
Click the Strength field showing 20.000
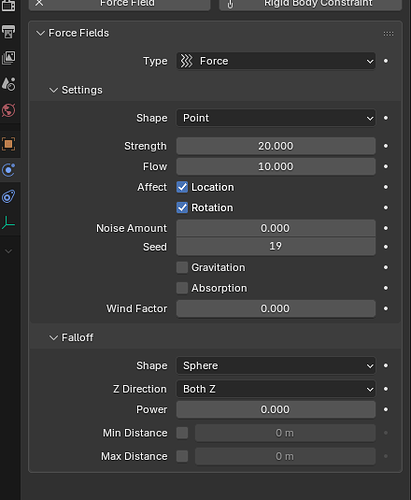click(x=276, y=146)
